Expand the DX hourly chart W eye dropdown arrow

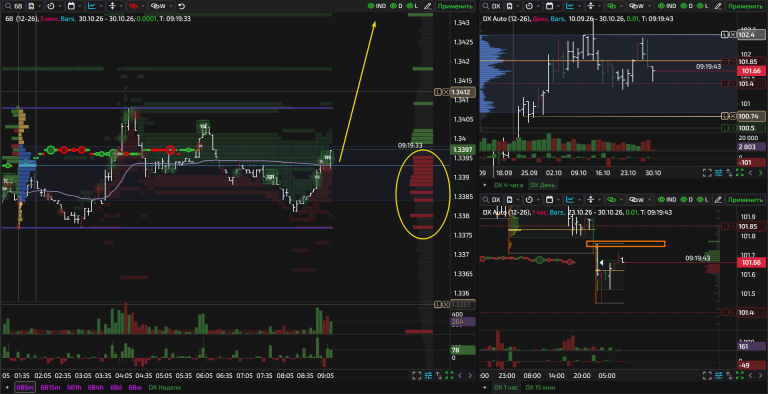click(648, 199)
